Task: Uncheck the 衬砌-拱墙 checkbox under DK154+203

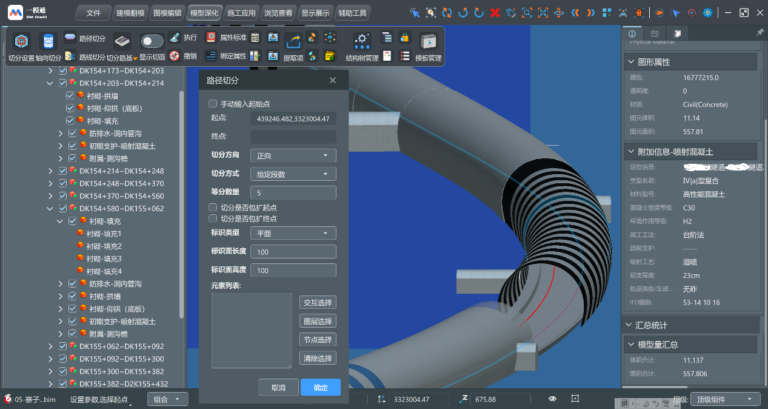Action: pos(70,96)
